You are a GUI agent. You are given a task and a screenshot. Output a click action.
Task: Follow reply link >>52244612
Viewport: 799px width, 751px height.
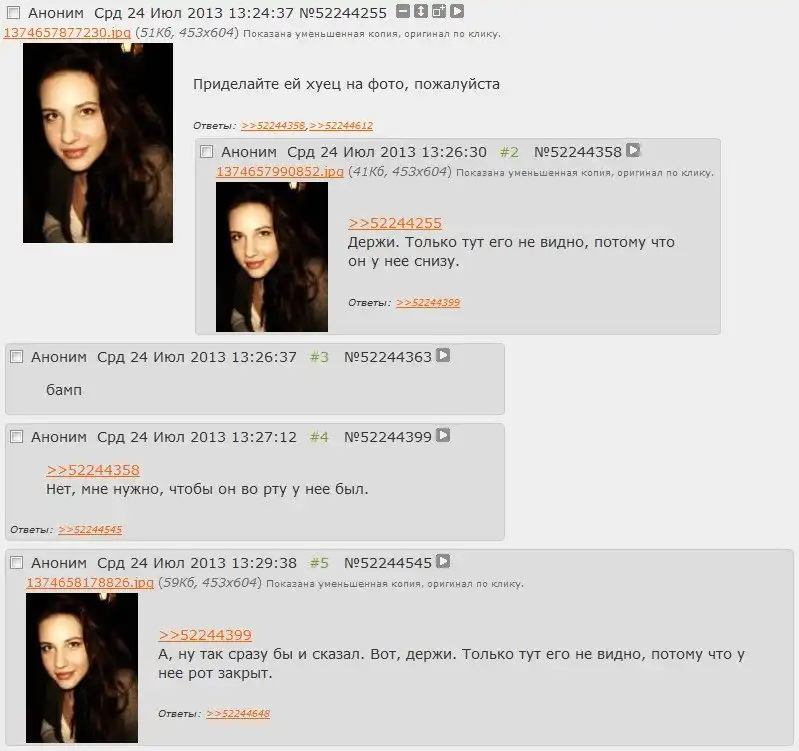[x=341, y=125]
